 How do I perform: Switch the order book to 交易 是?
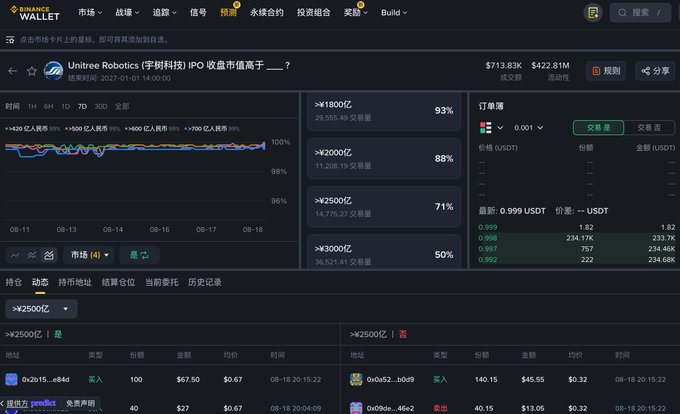pyautogui.click(x=598, y=127)
